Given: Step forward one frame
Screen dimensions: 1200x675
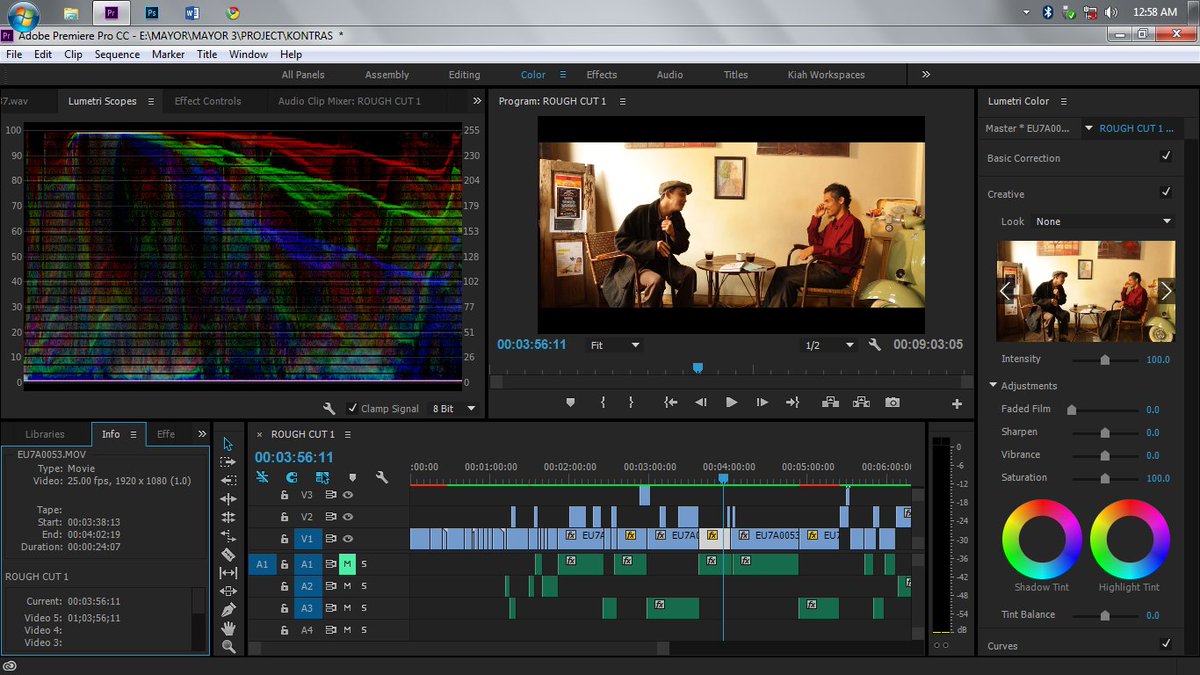Looking at the screenshot, I should point(762,402).
